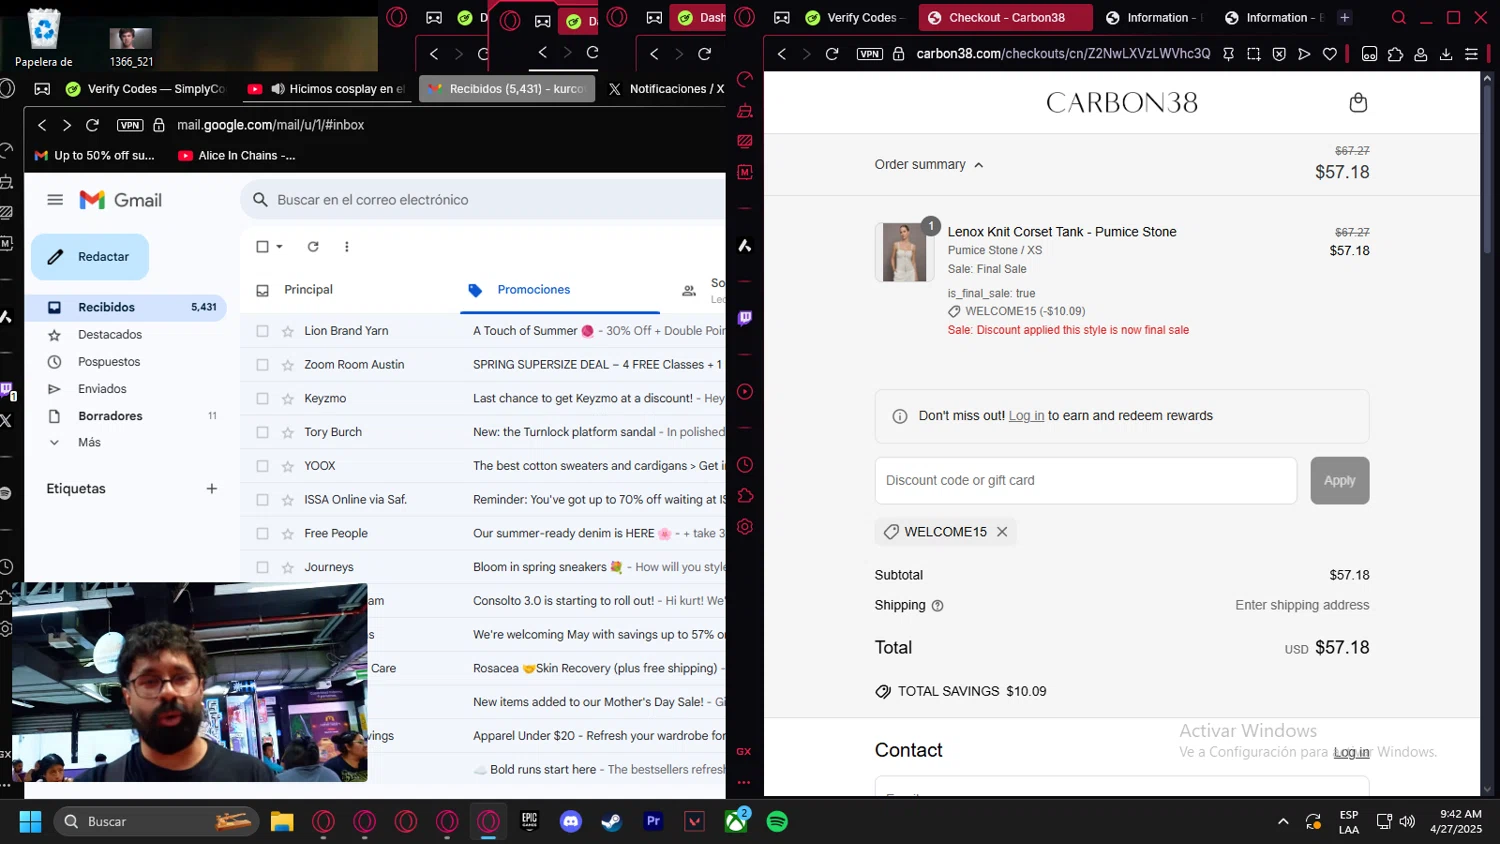Open the Recibidos inbox folder
This screenshot has height=844, width=1500.
tap(126, 307)
